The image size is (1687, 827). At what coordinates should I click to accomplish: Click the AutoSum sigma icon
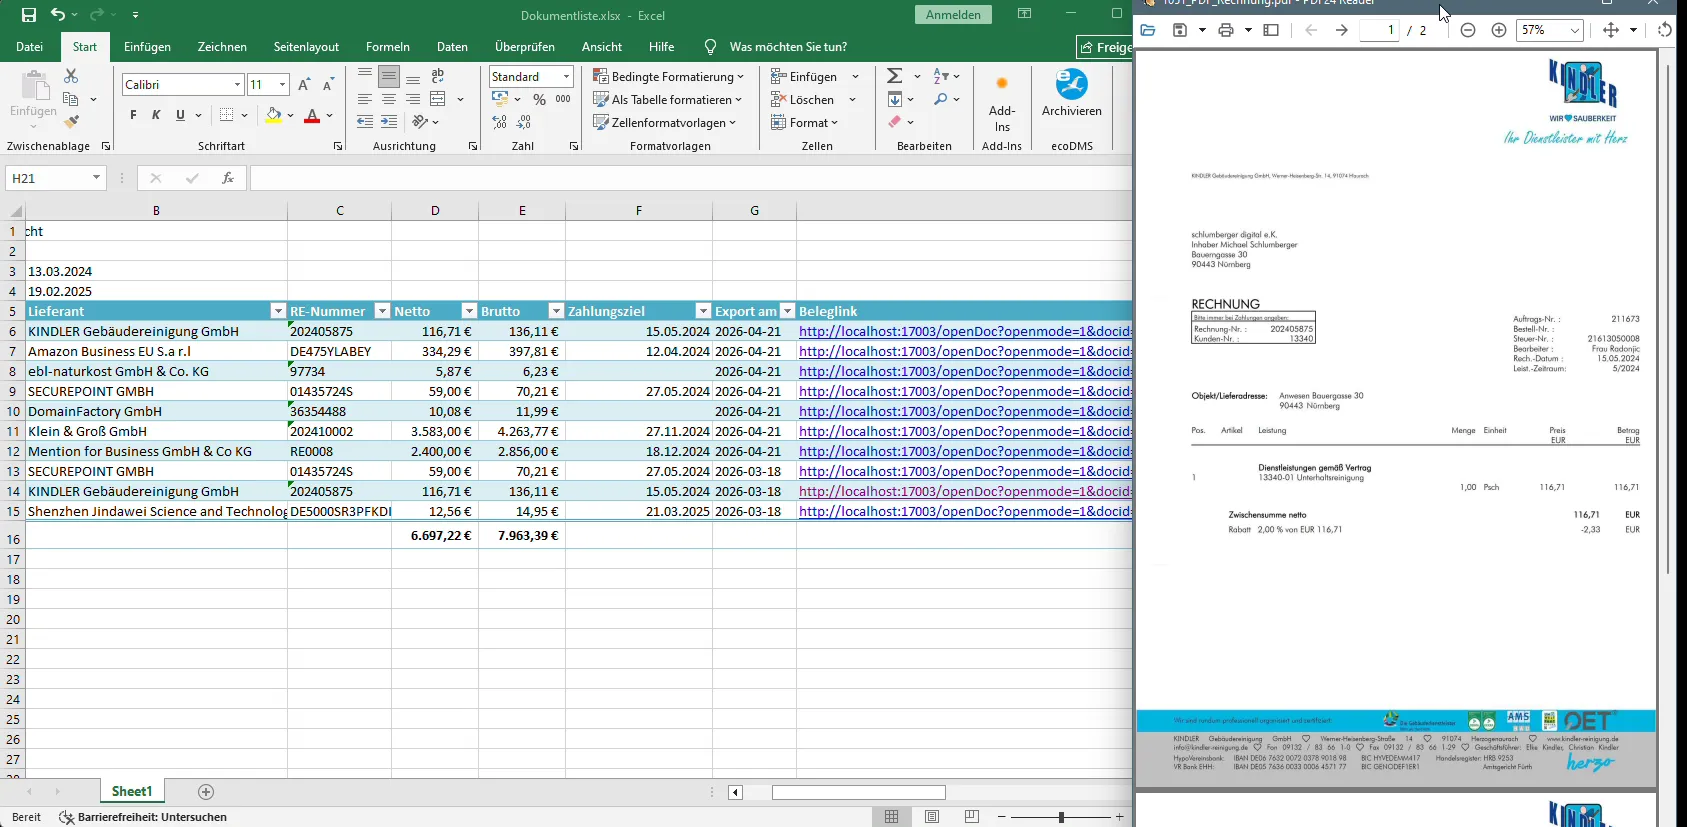895,76
